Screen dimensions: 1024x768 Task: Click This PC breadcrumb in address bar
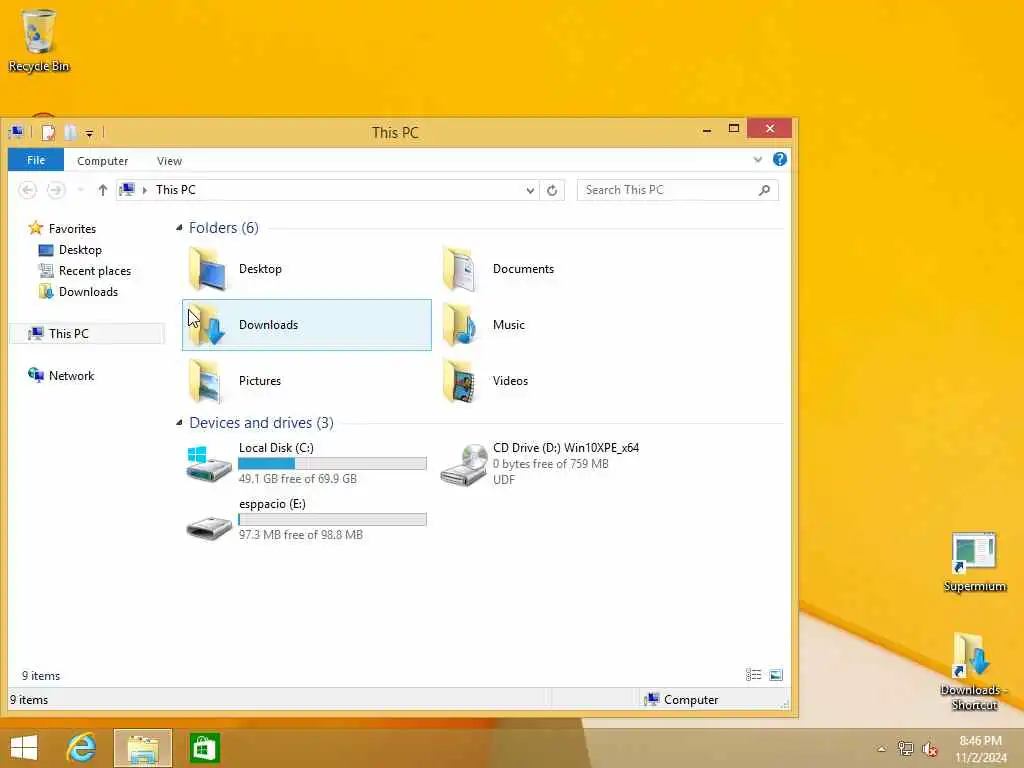(x=176, y=189)
